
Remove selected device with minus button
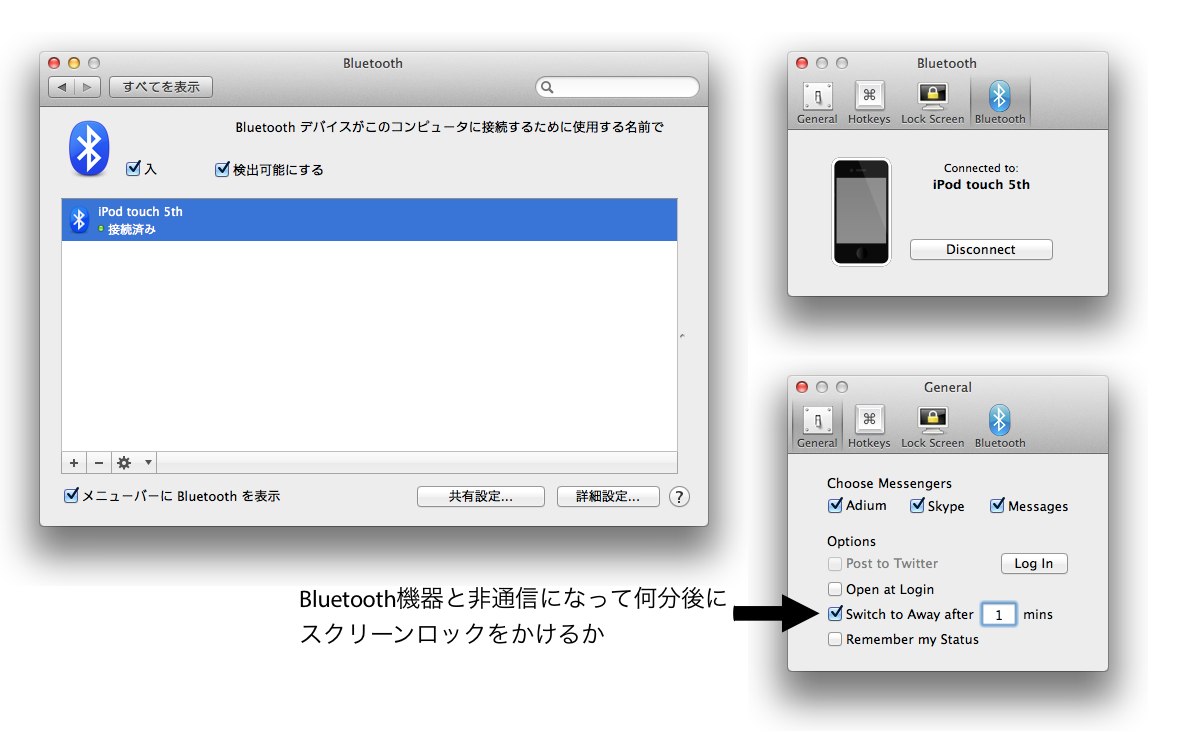[x=98, y=463]
